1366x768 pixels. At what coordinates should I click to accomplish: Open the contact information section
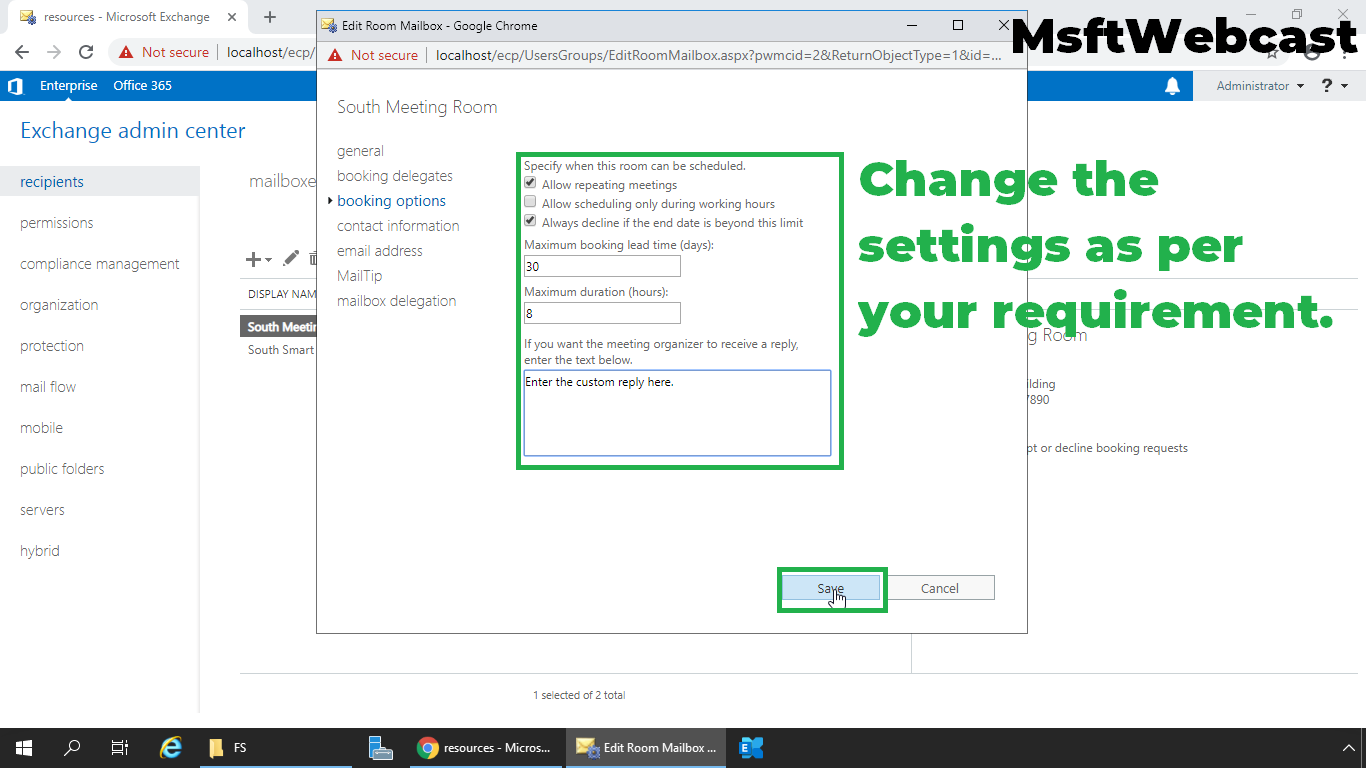click(398, 226)
